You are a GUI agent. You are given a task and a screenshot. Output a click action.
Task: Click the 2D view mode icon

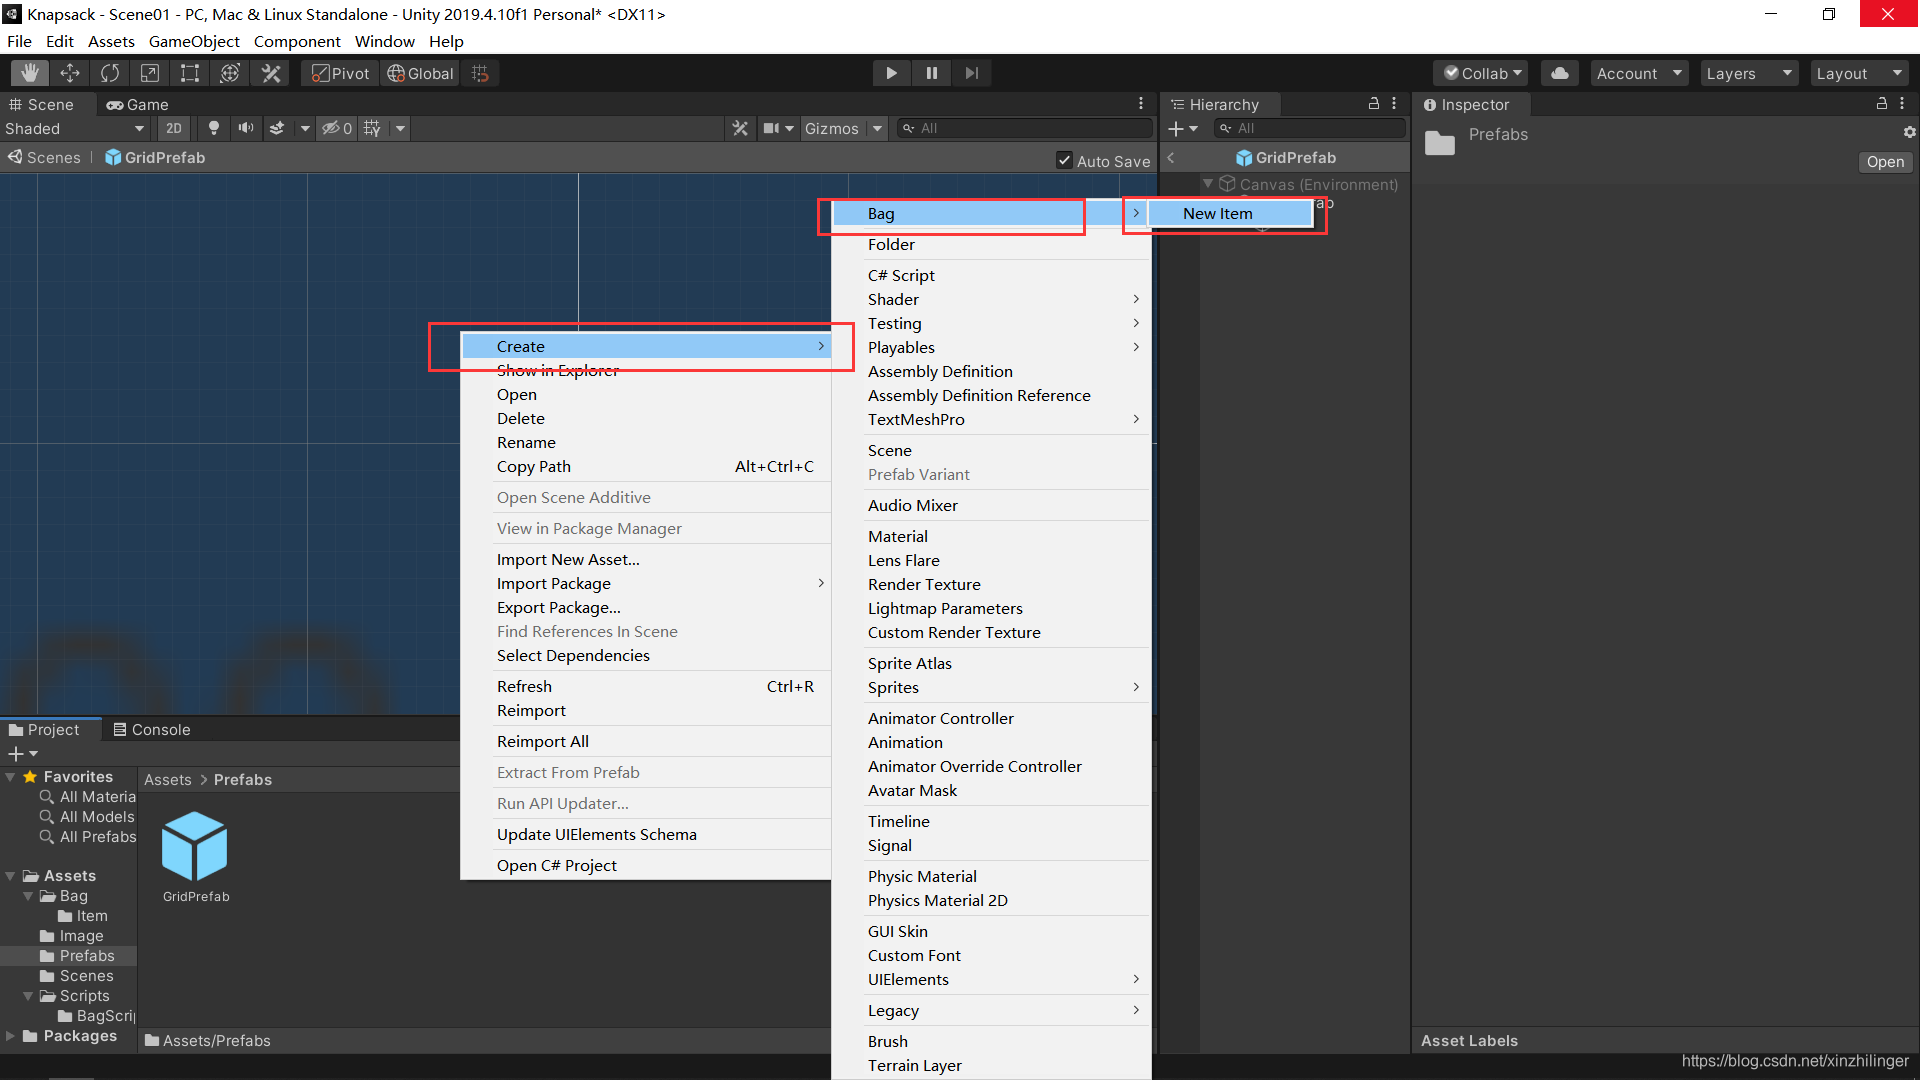tap(173, 128)
